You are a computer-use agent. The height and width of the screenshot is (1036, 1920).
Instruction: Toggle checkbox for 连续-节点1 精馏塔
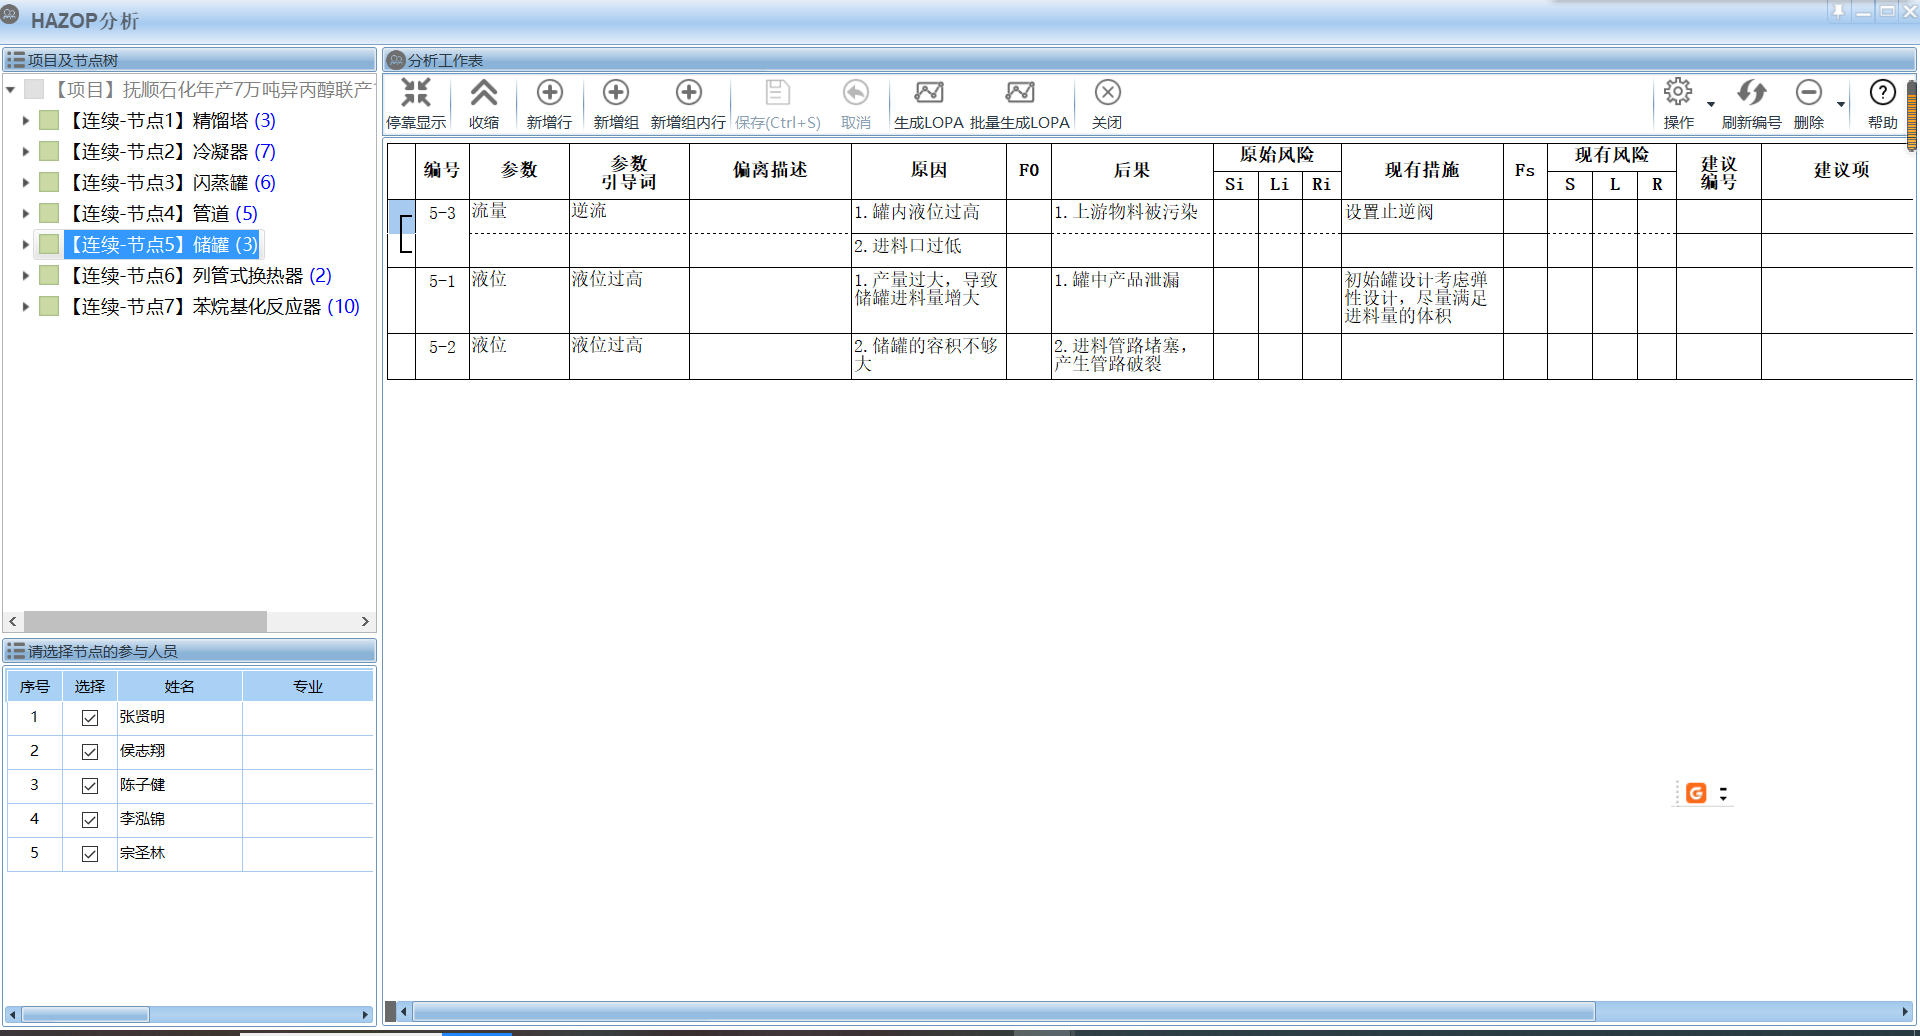49,121
